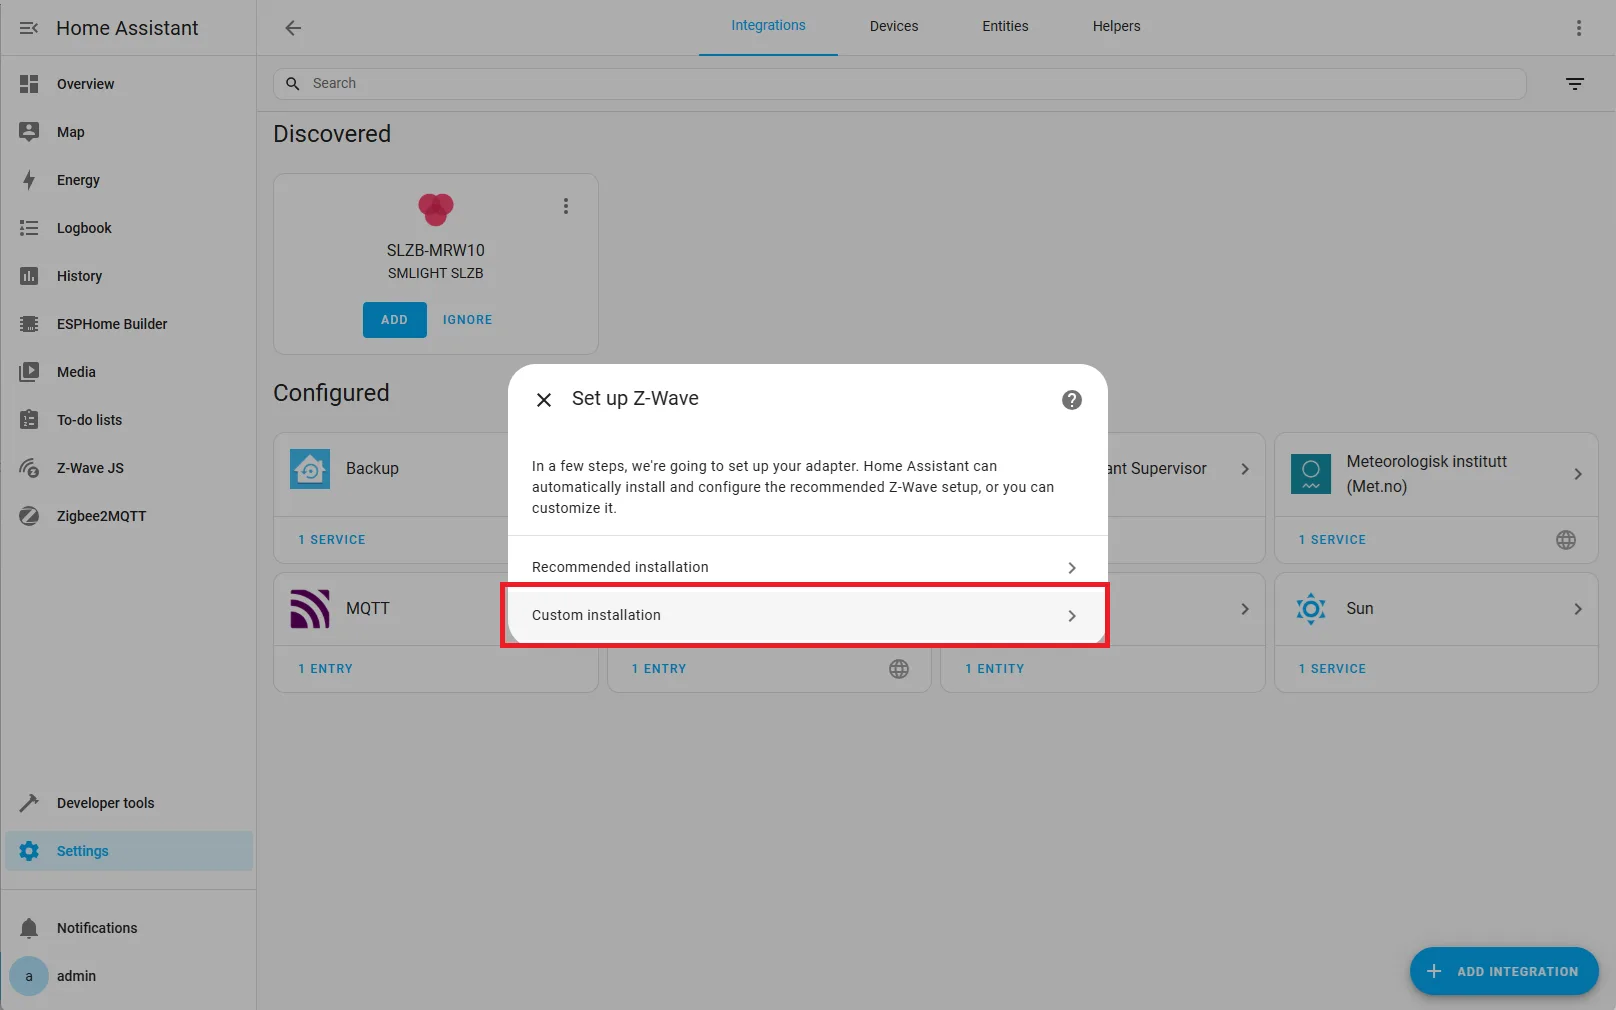Click the filter icon next to search
1616x1010 pixels.
[x=1575, y=84]
